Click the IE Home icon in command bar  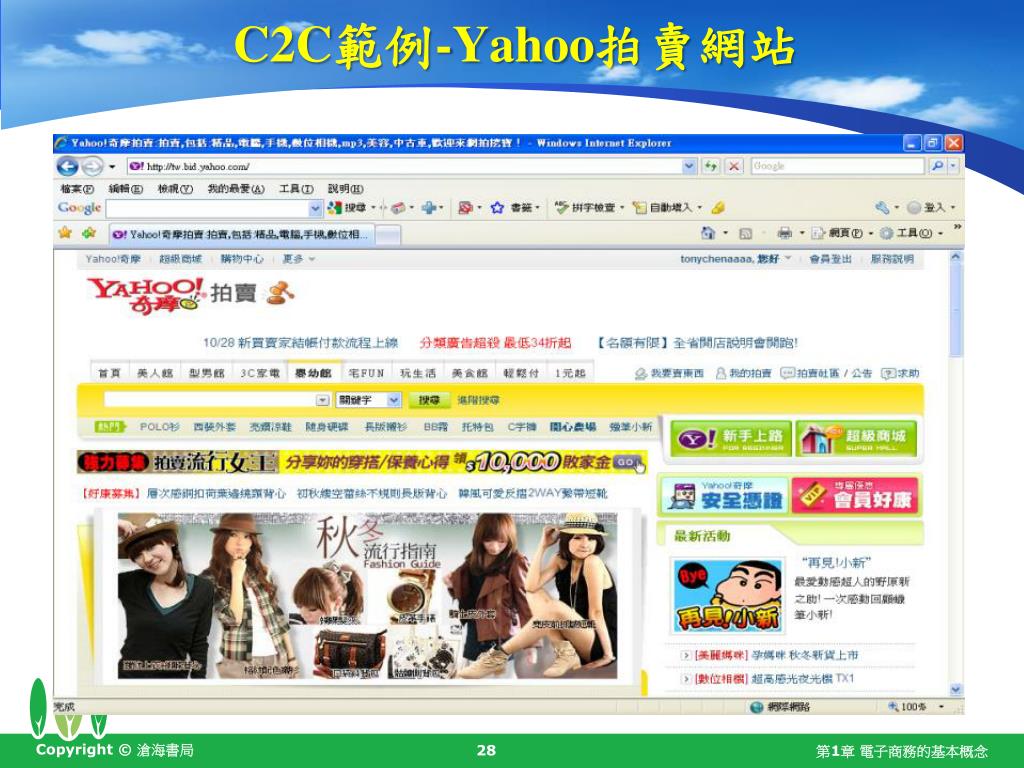click(707, 232)
